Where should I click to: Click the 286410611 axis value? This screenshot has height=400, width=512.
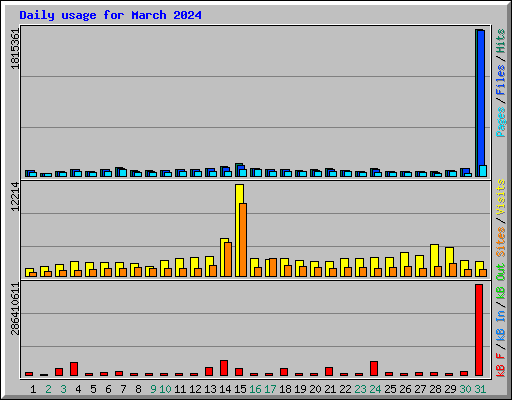(15, 308)
